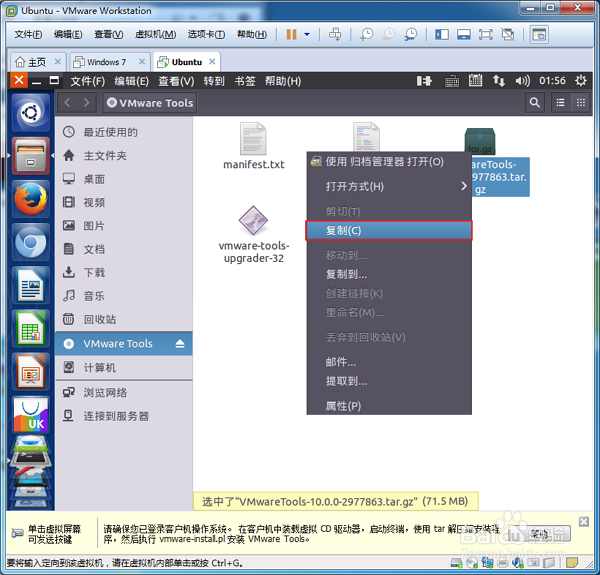The width and height of the screenshot is (600, 575).
Task: Open the sound volume indicator
Action: click(x=522, y=81)
